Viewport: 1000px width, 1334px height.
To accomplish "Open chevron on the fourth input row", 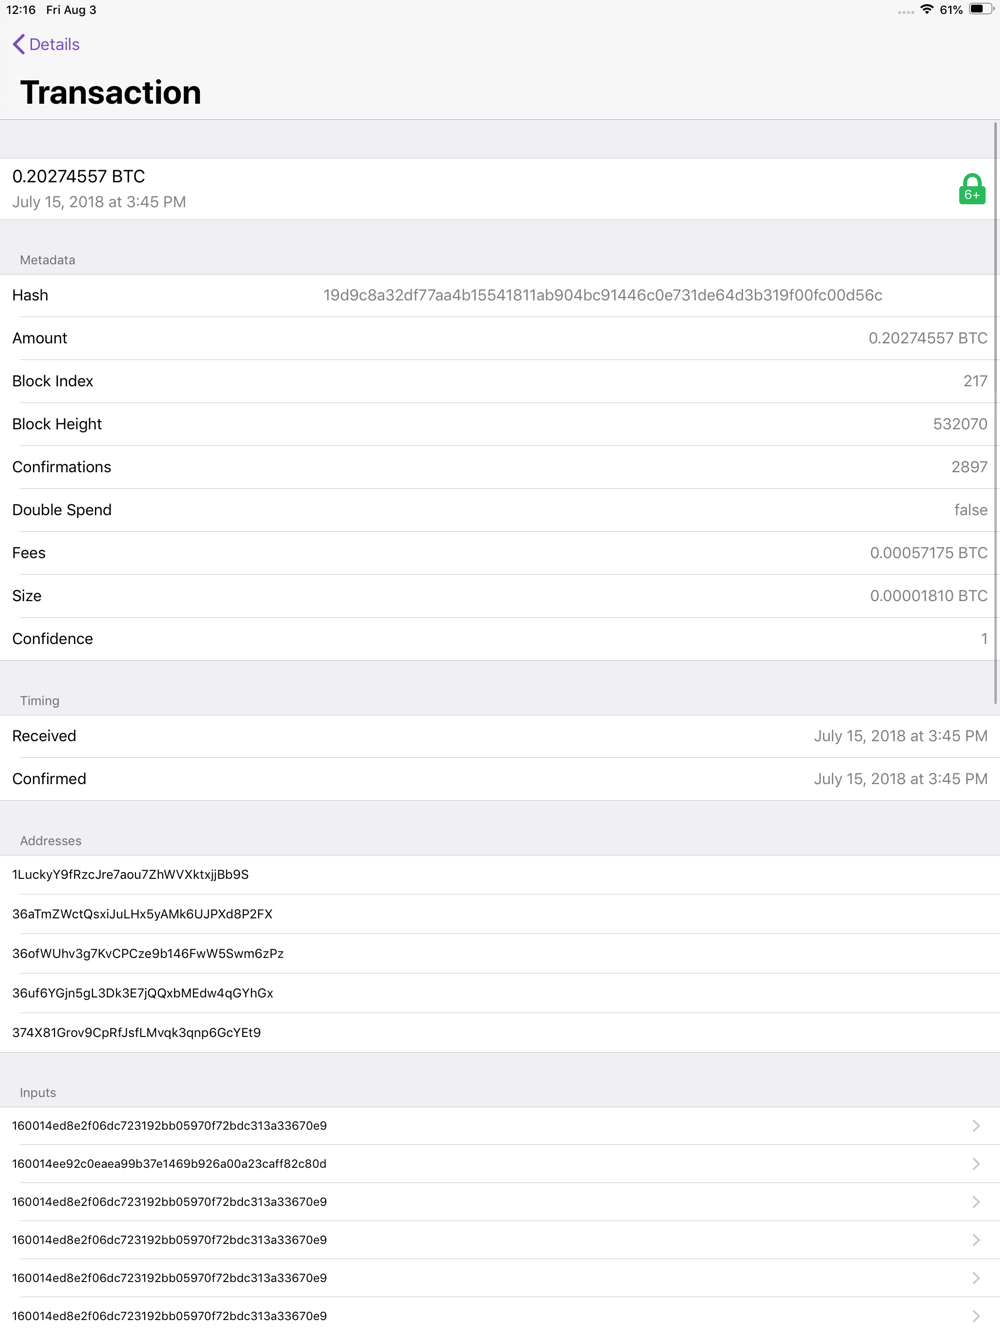I will tap(976, 1240).
